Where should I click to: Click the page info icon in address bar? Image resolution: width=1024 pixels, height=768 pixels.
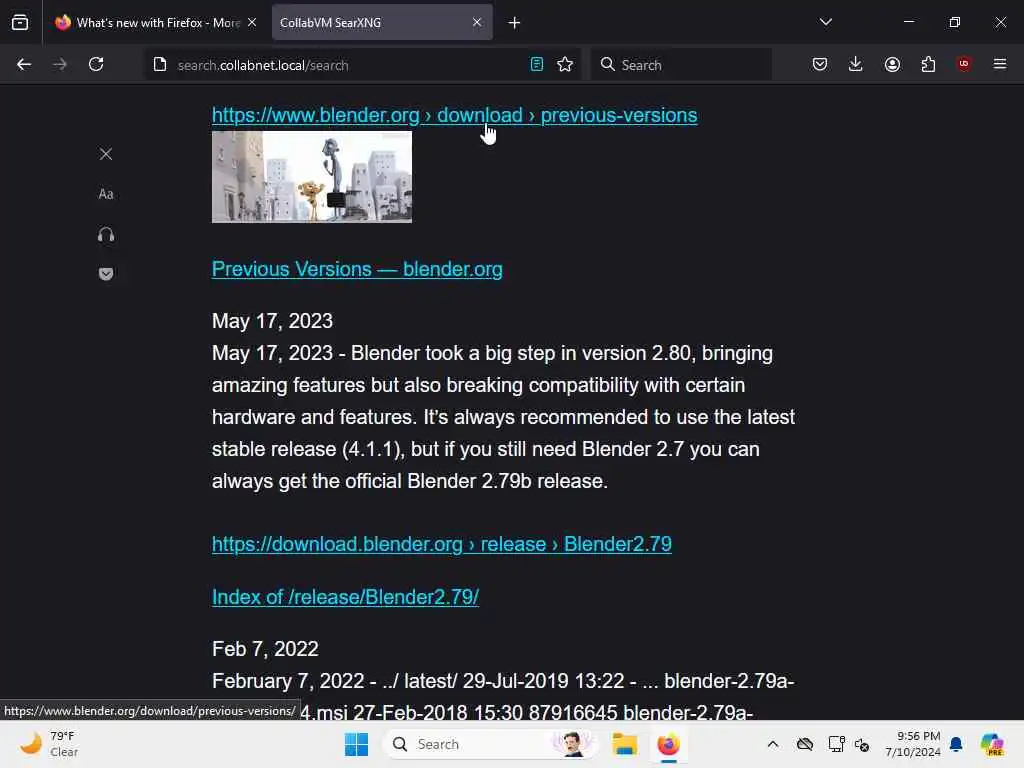pos(160,65)
